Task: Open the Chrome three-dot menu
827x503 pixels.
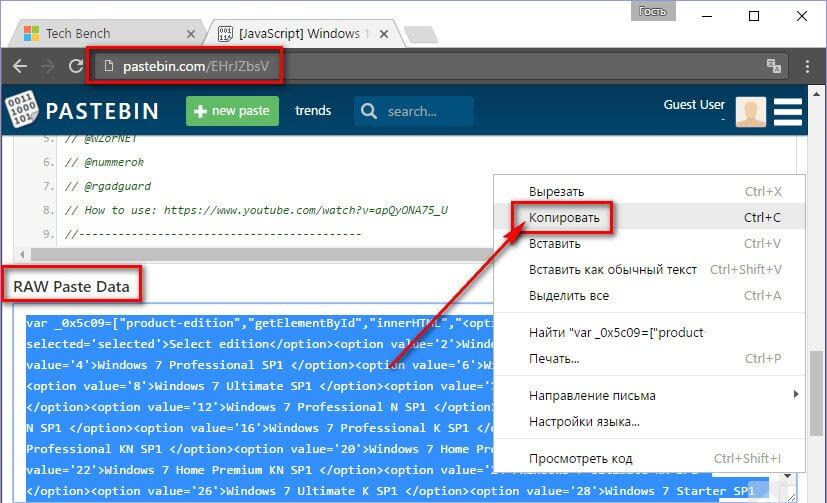Action: 807,66
